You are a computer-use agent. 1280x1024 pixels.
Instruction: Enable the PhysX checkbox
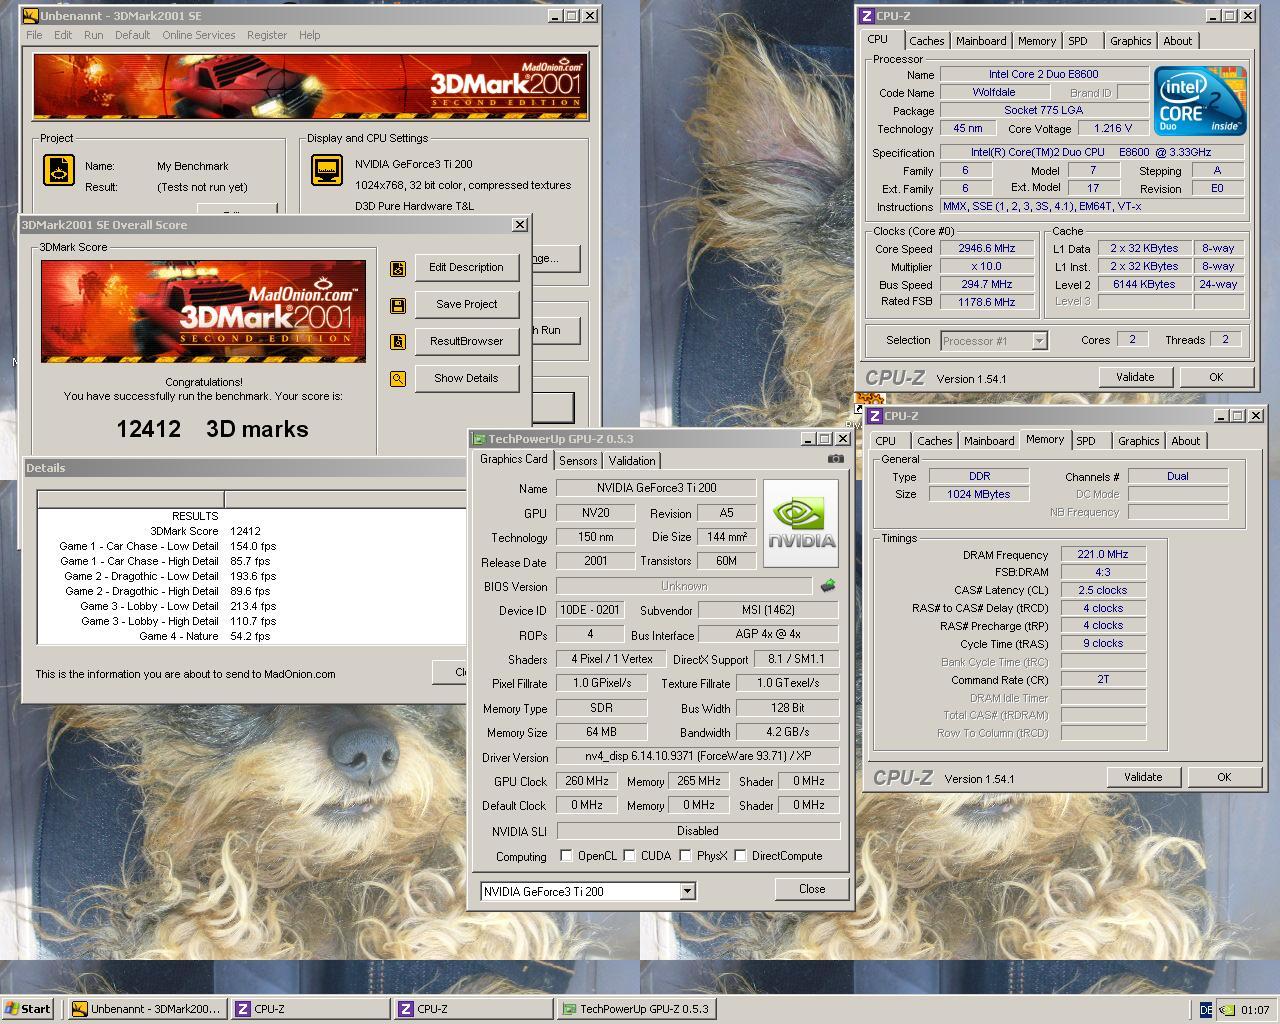click(685, 856)
